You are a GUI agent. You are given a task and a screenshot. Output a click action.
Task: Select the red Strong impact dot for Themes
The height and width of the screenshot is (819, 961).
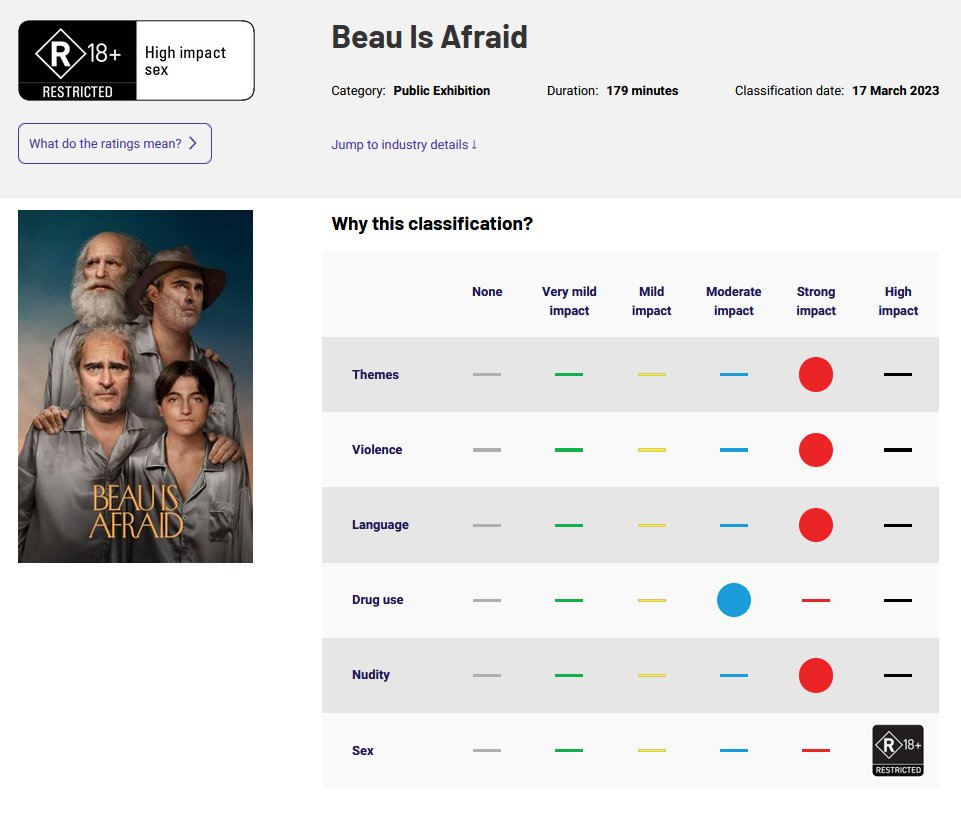click(x=815, y=374)
